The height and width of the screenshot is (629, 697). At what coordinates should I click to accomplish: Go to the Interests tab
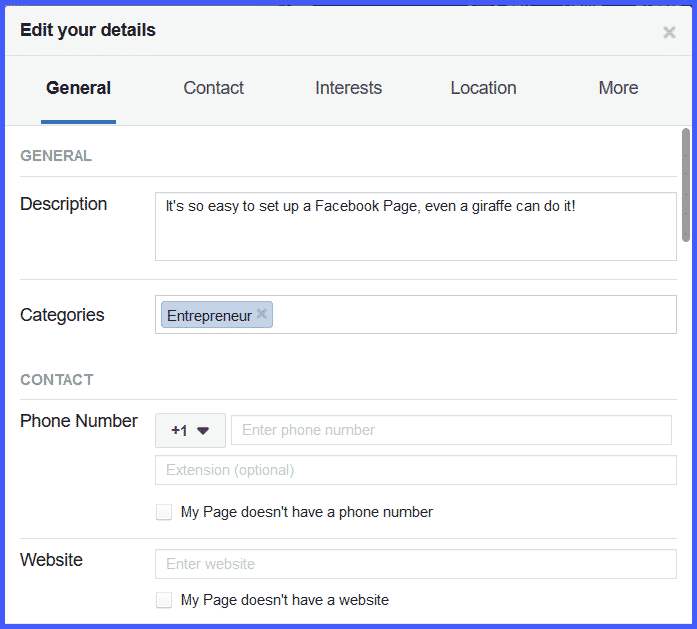click(348, 88)
